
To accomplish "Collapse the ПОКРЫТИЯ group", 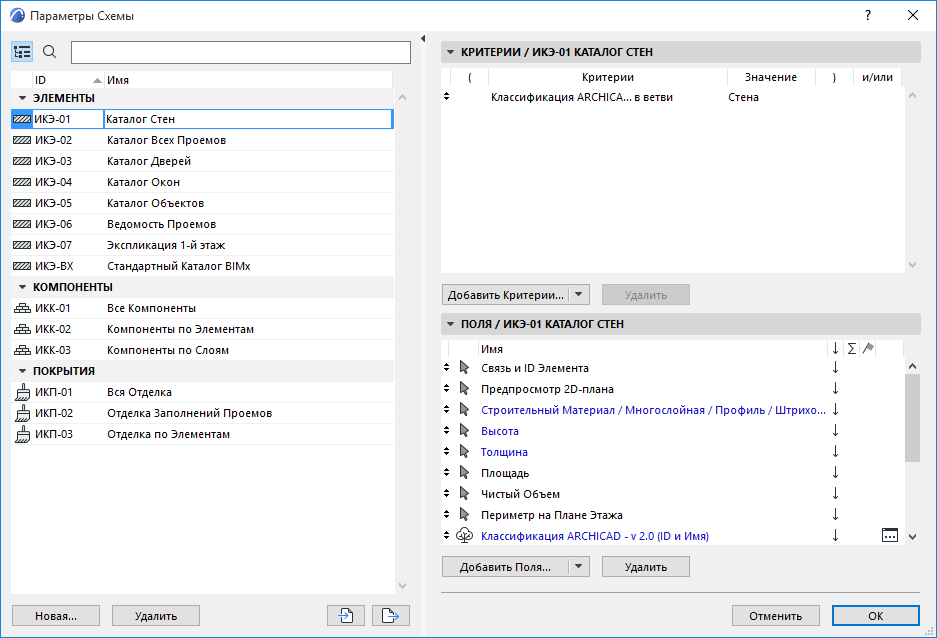I will tap(23, 371).
